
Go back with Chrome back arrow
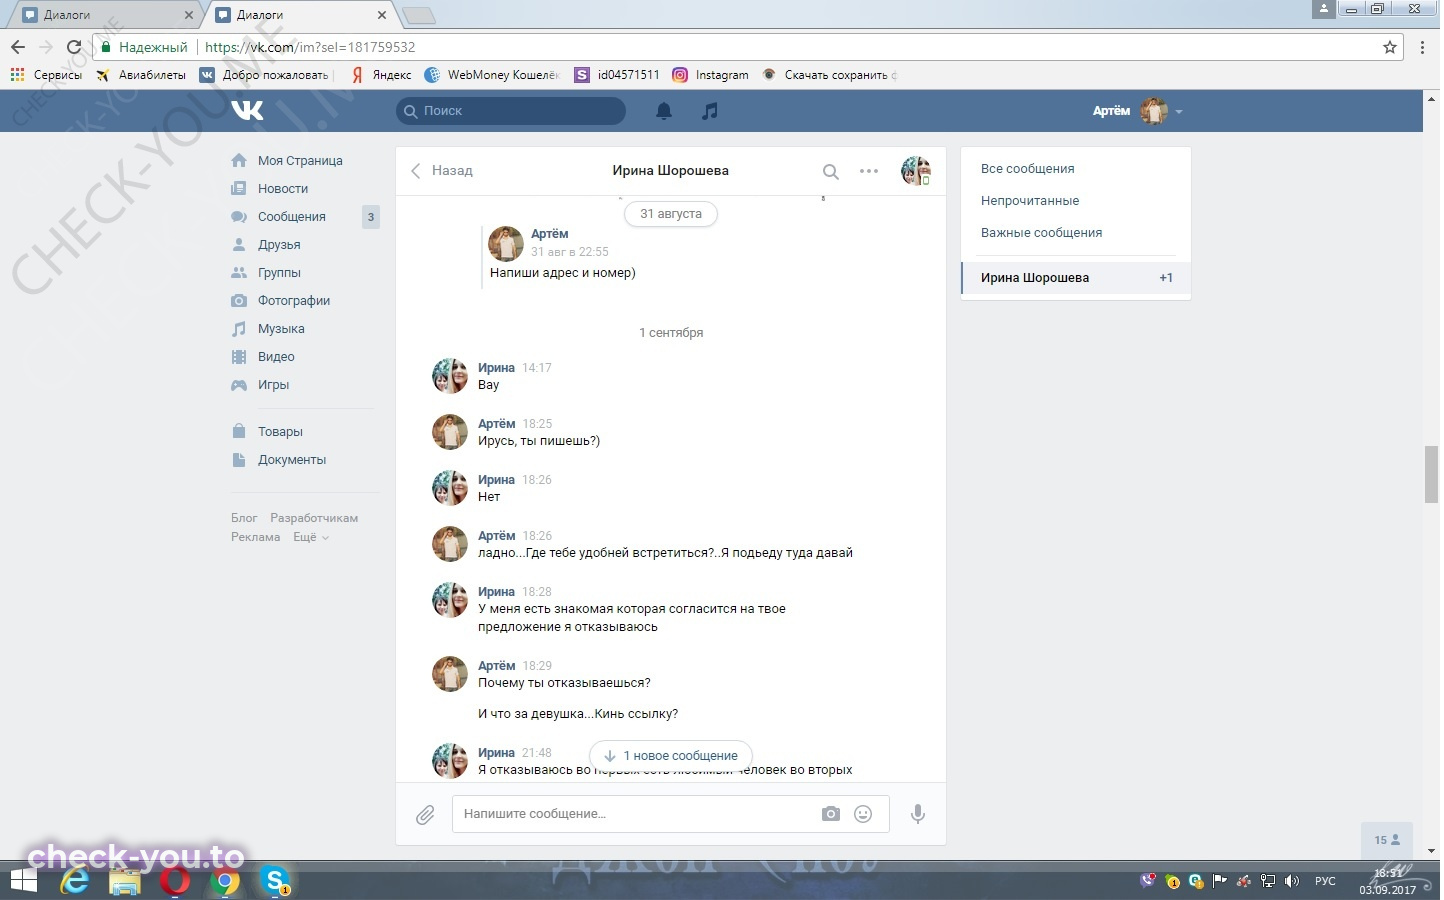[18, 47]
